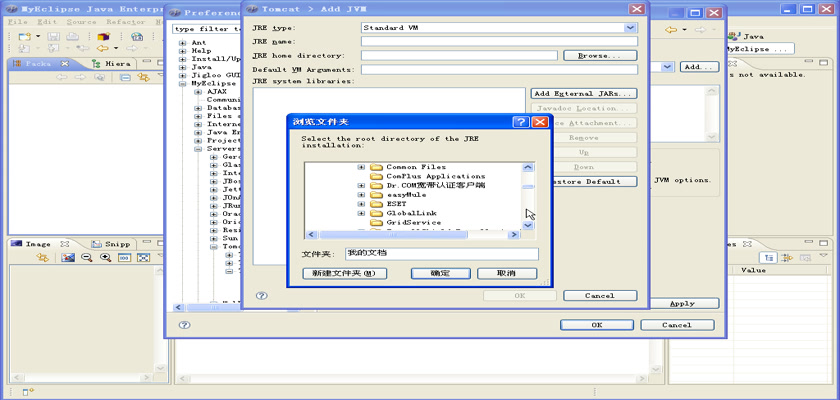This screenshot has width=840, height=400.
Task: Click scroll-up arrow in folder tree
Action: point(528,168)
